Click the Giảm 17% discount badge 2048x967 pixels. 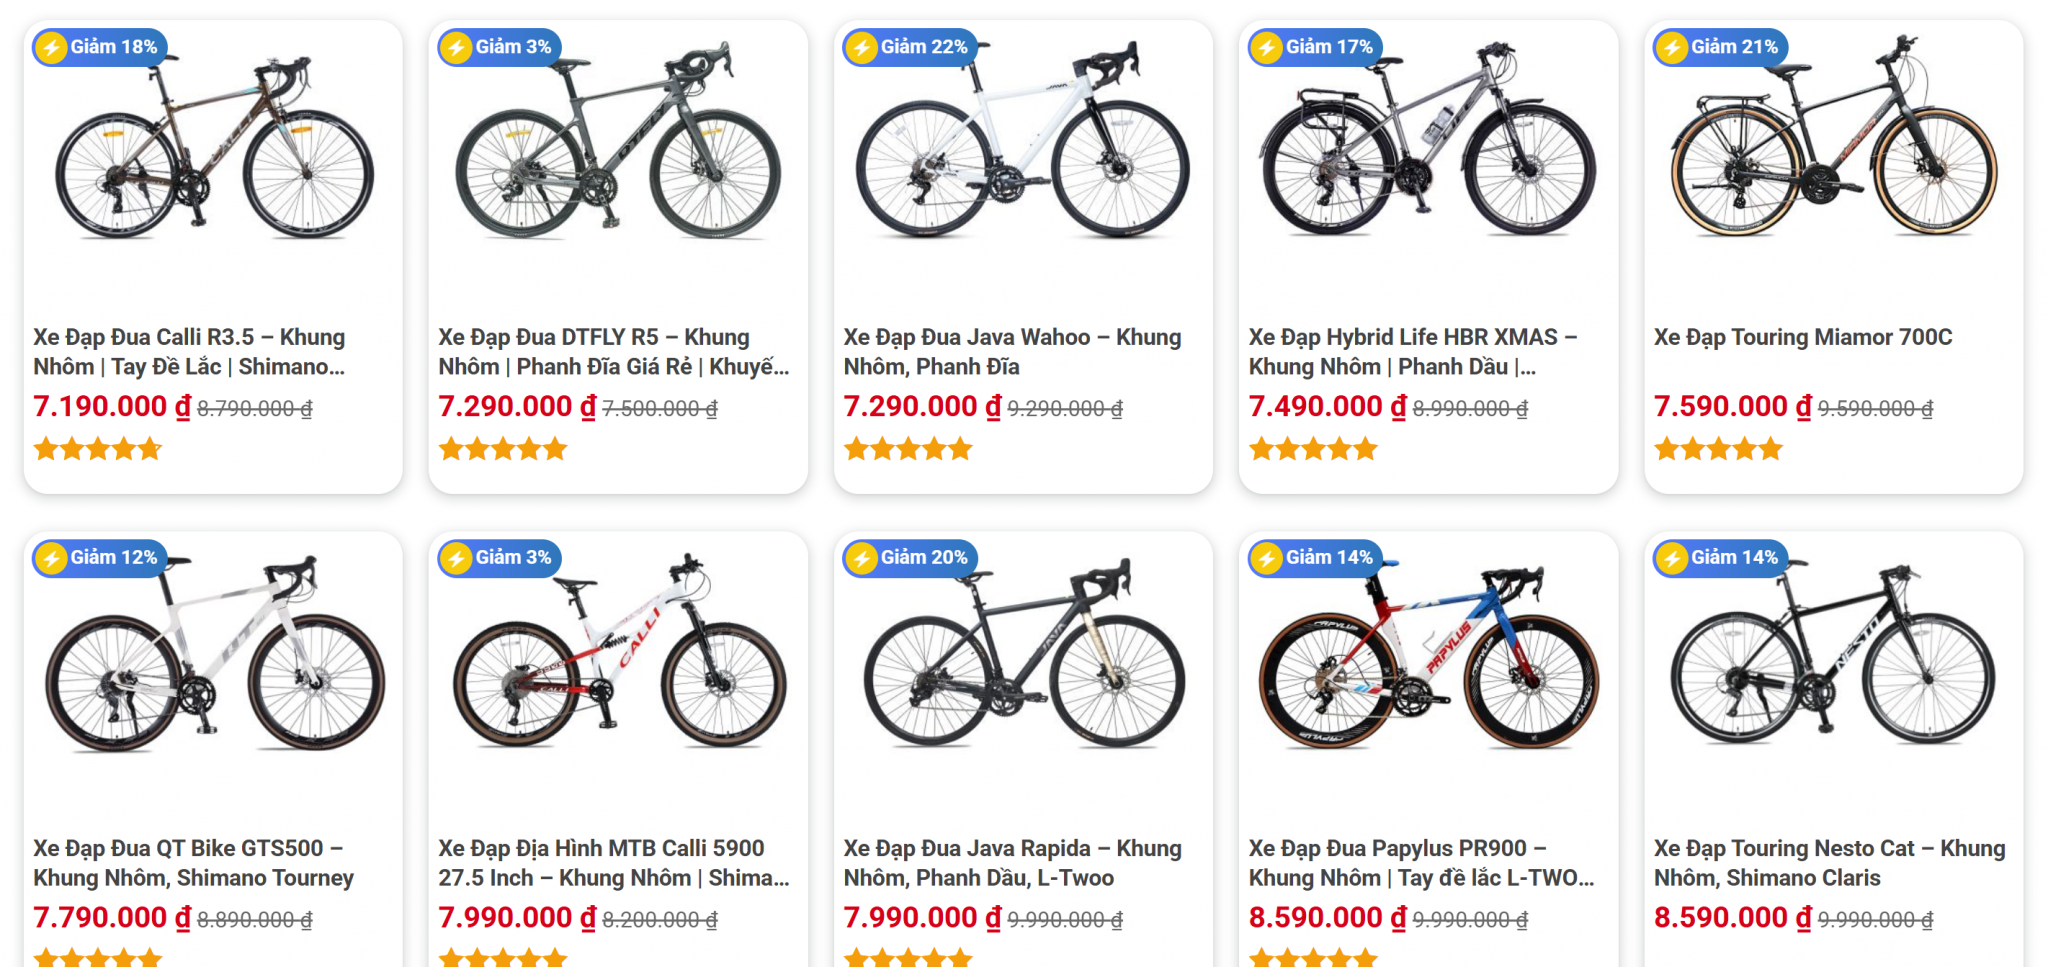click(1314, 47)
